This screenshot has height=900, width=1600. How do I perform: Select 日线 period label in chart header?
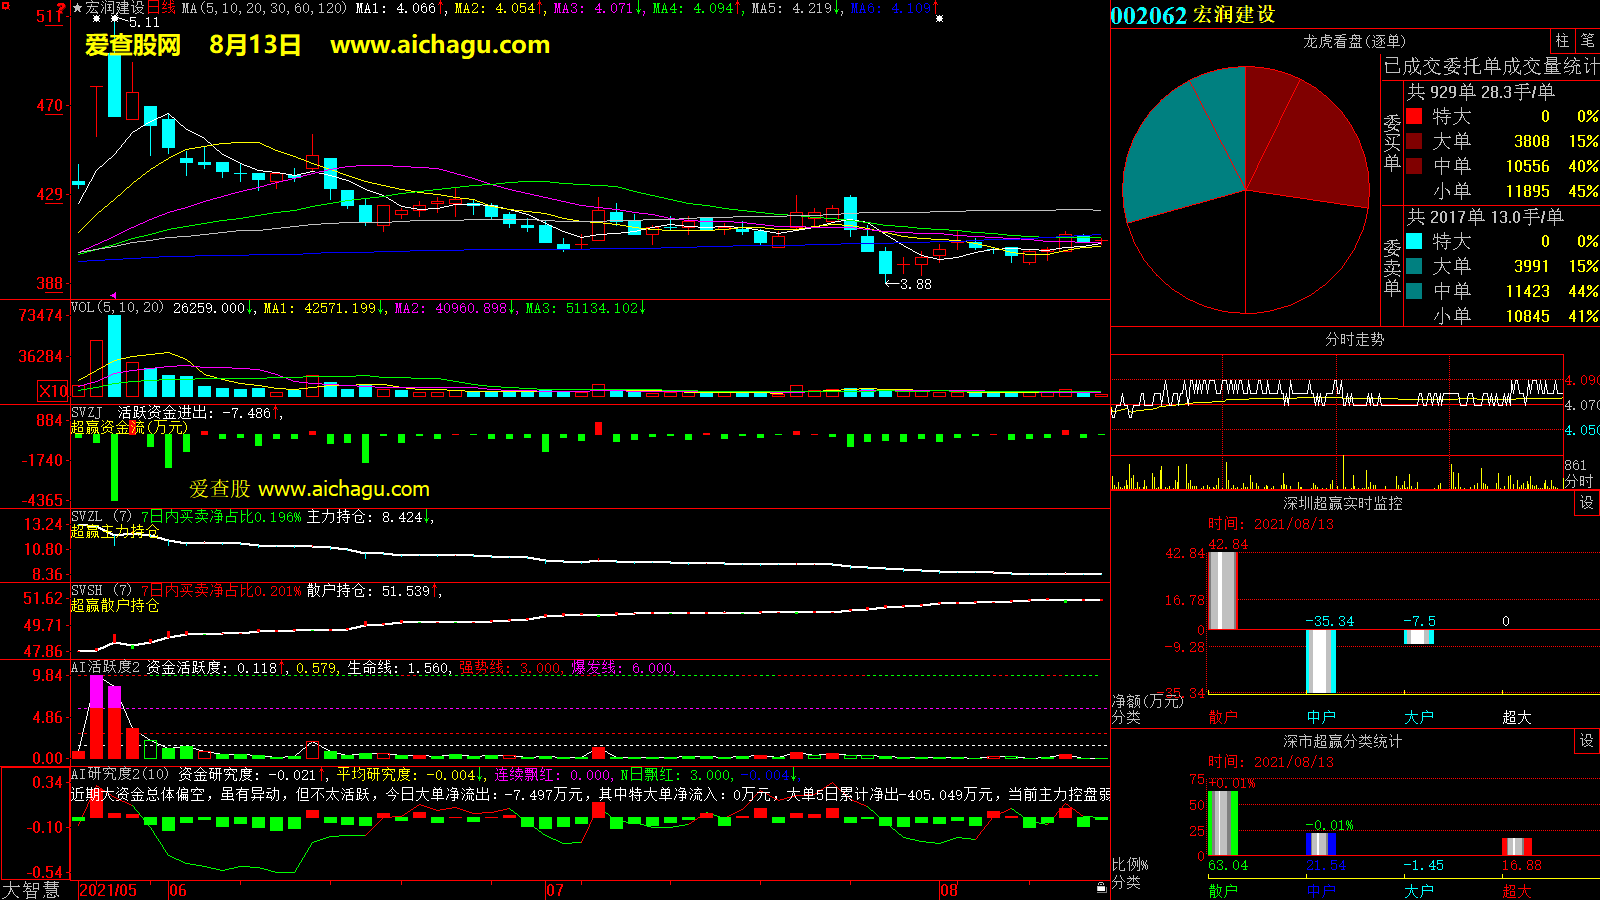pos(161,8)
